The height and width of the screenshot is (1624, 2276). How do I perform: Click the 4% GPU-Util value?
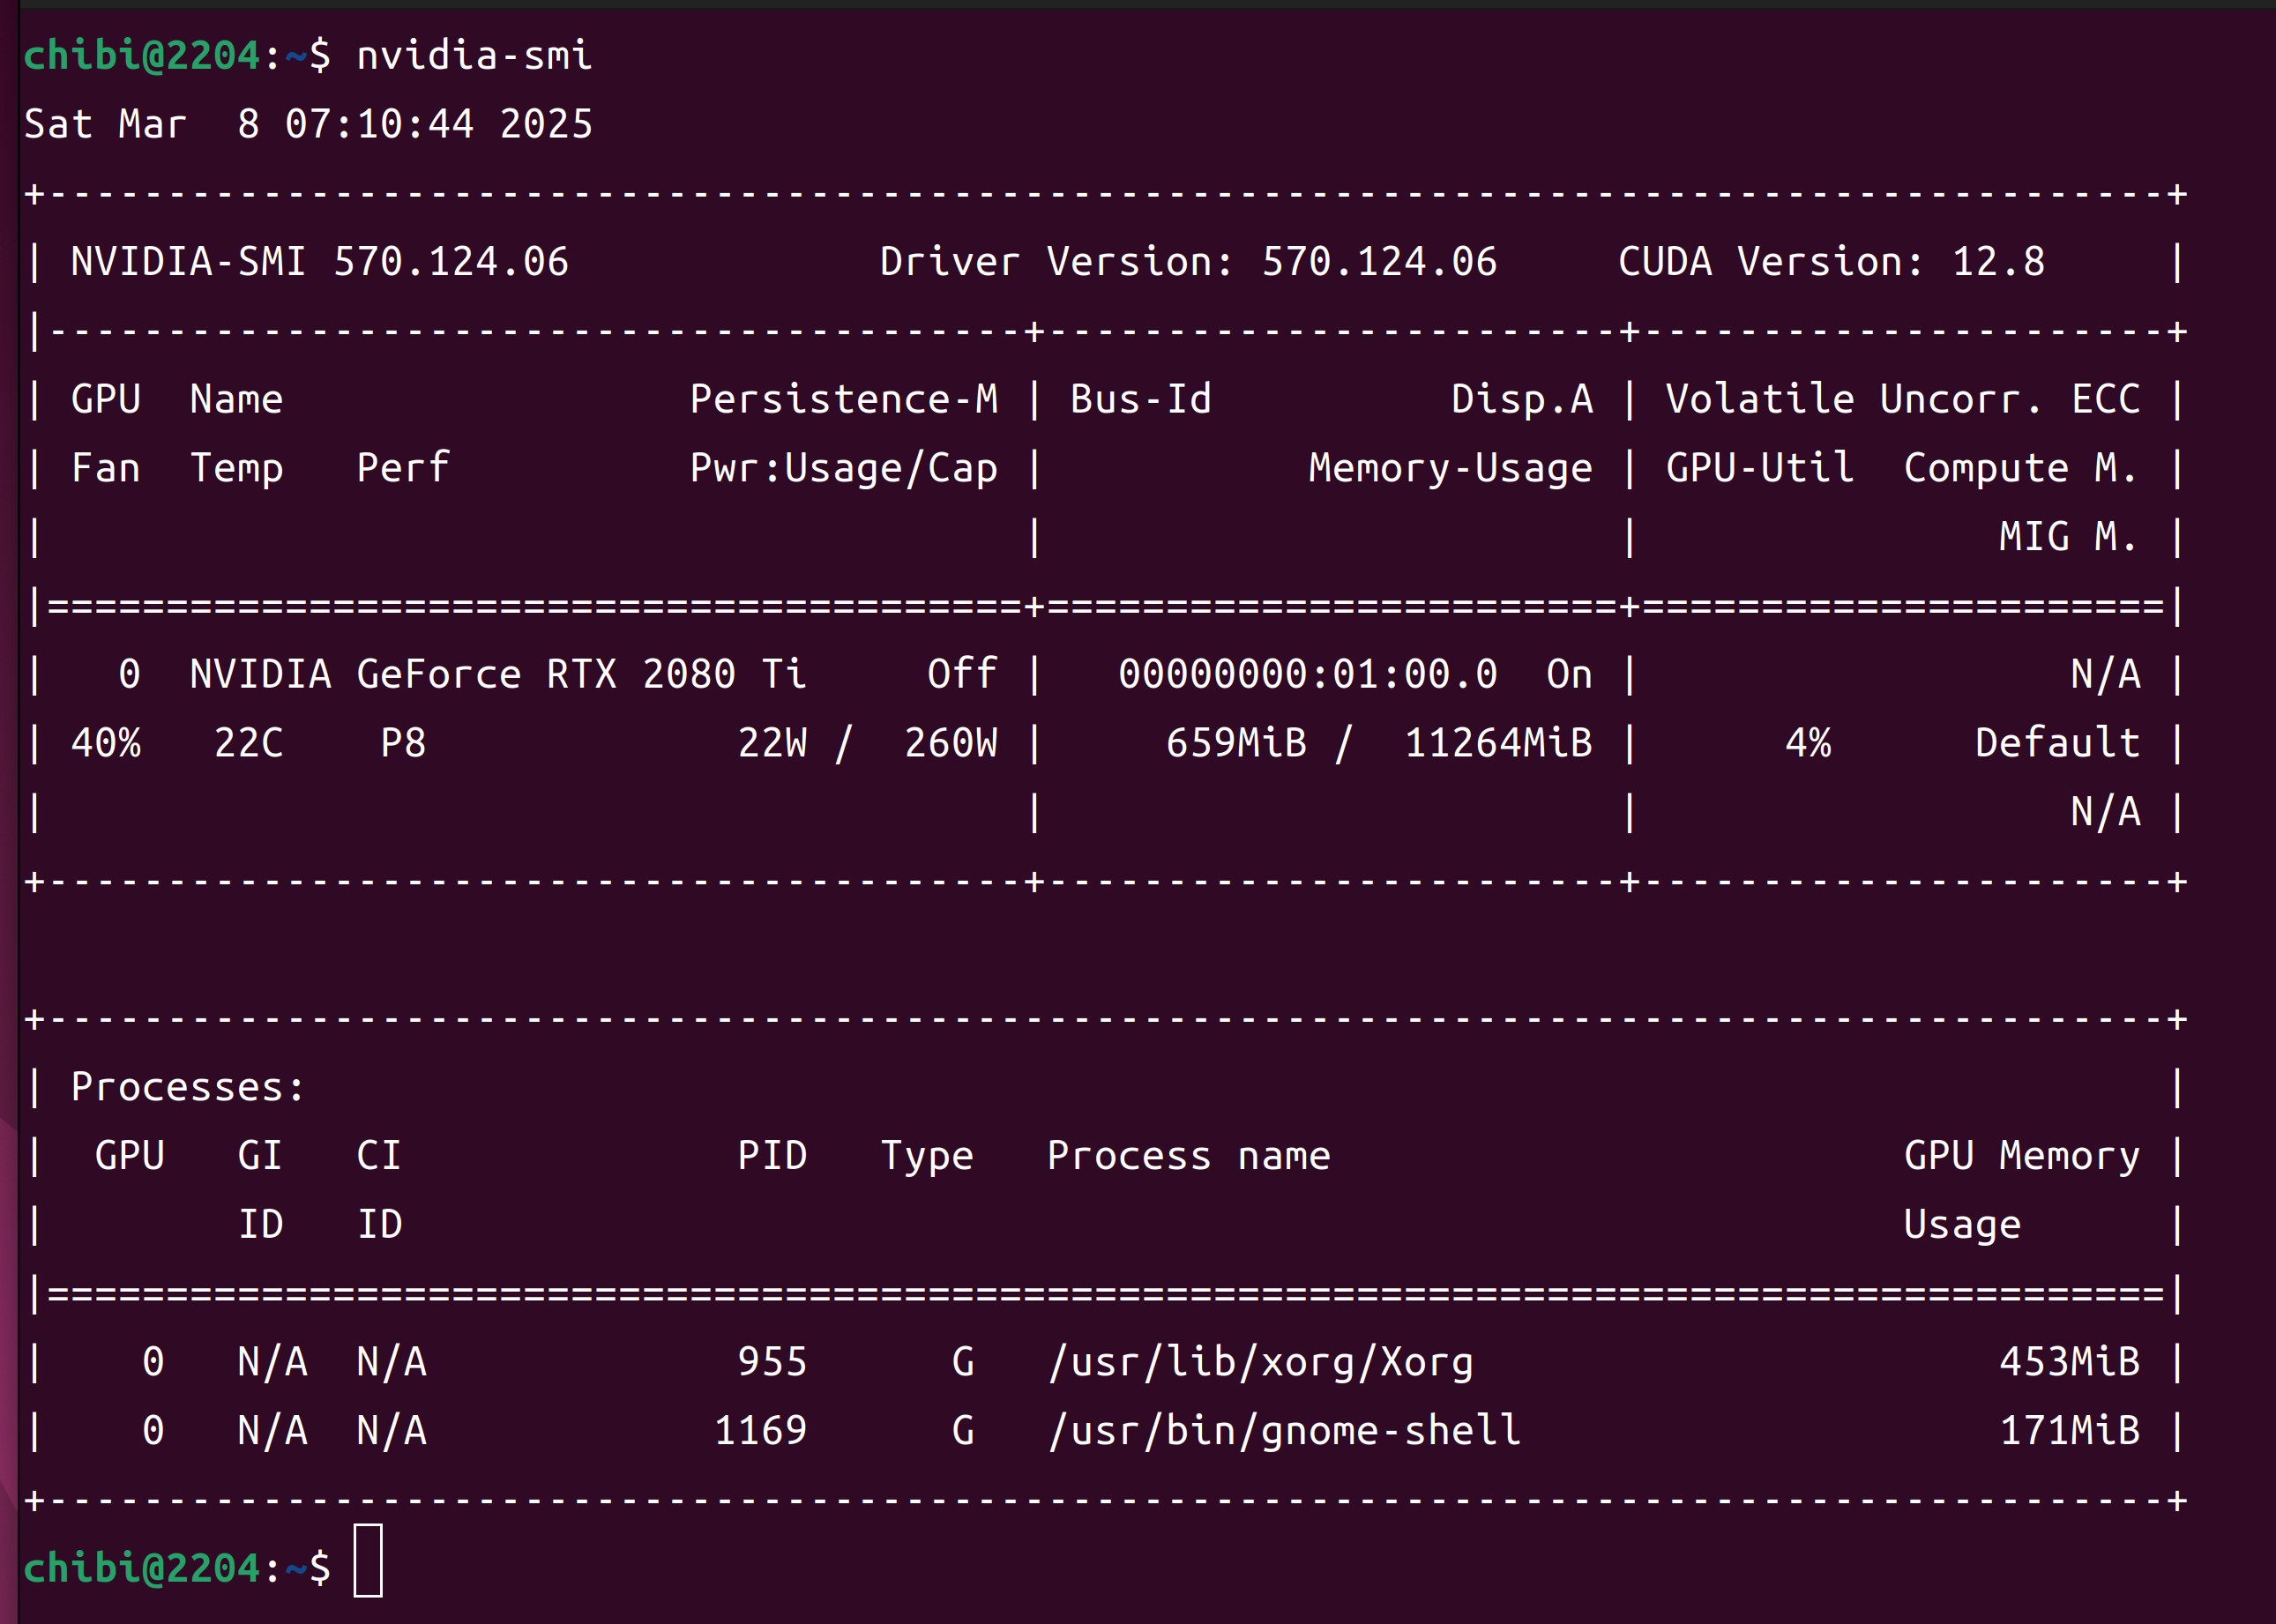[x=1808, y=743]
